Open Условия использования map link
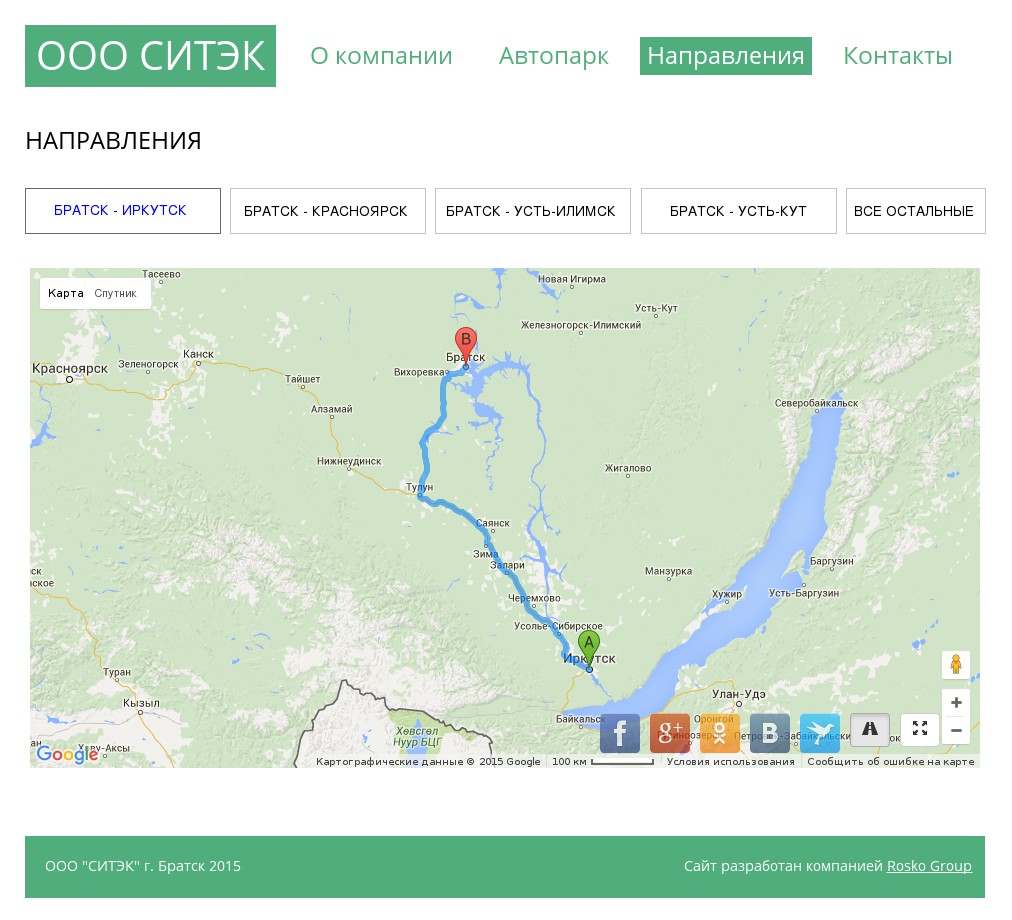The height and width of the screenshot is (920, 1012). 731,761
